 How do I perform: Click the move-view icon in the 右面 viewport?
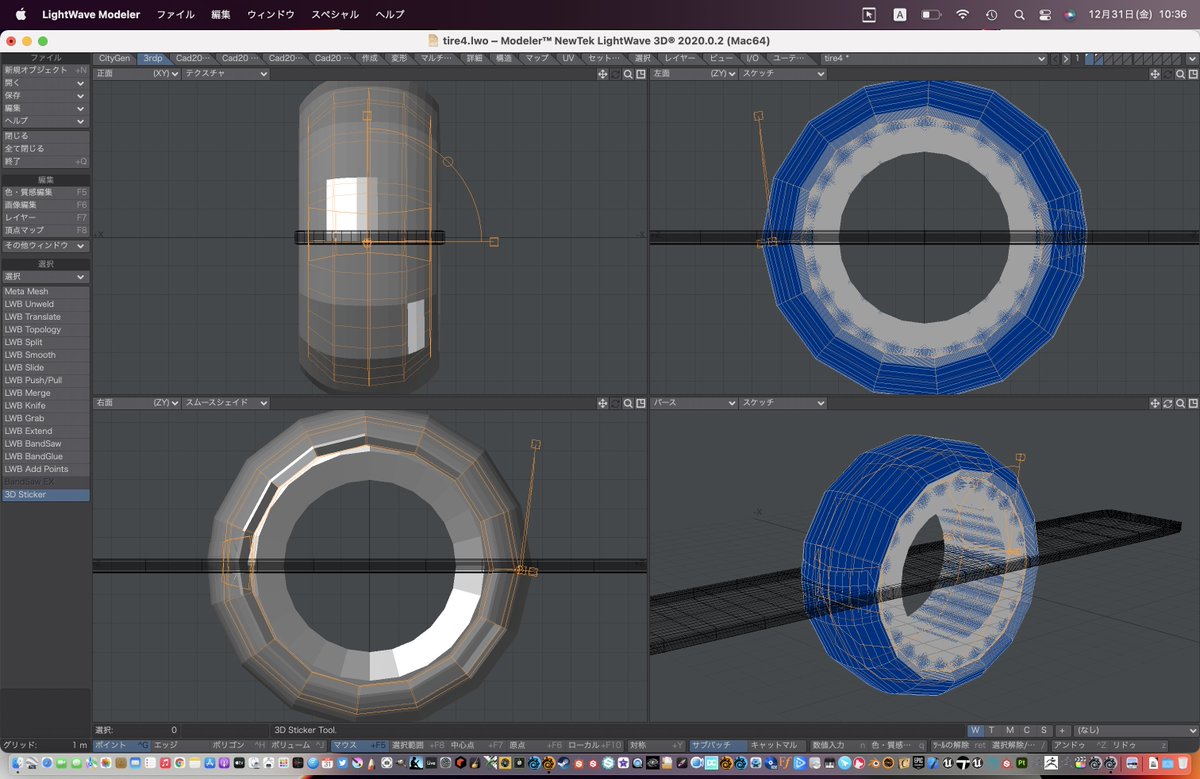pyautogui.click(x=603, y=403)
